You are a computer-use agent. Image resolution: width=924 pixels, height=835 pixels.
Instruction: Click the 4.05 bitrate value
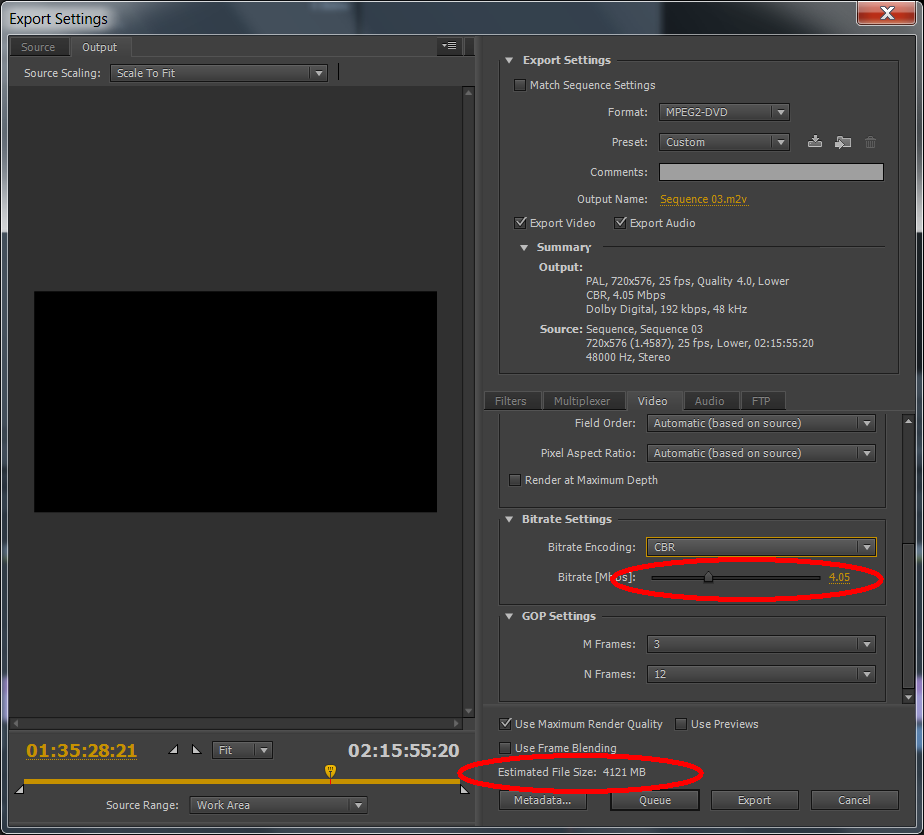tap(839, 577)
